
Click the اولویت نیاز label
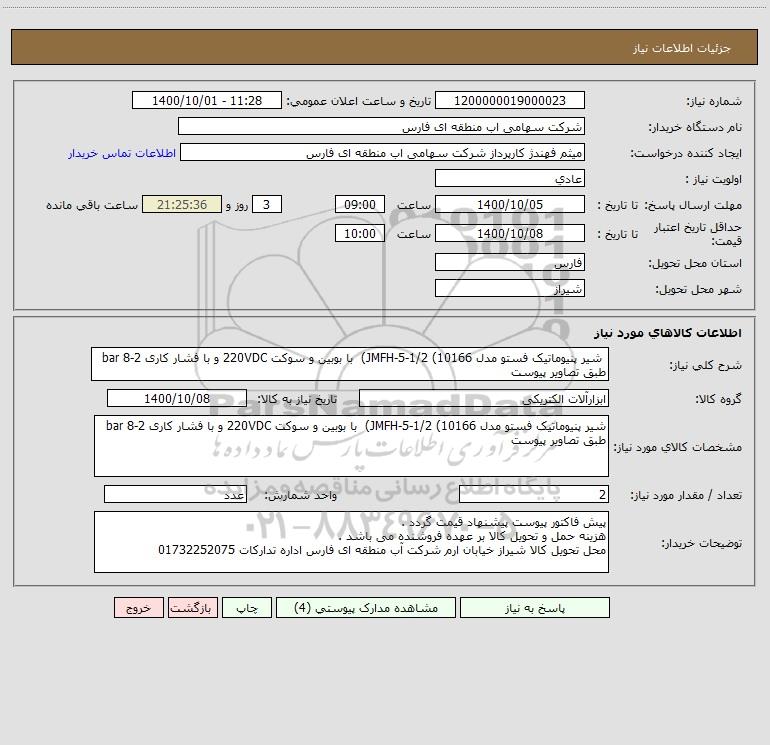click(714, 180)
